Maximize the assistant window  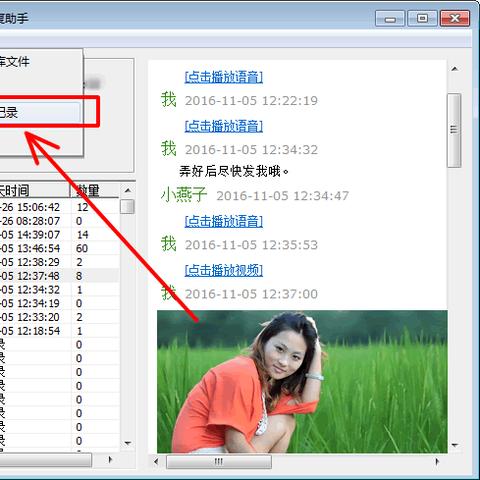click(x=422, y=18)
